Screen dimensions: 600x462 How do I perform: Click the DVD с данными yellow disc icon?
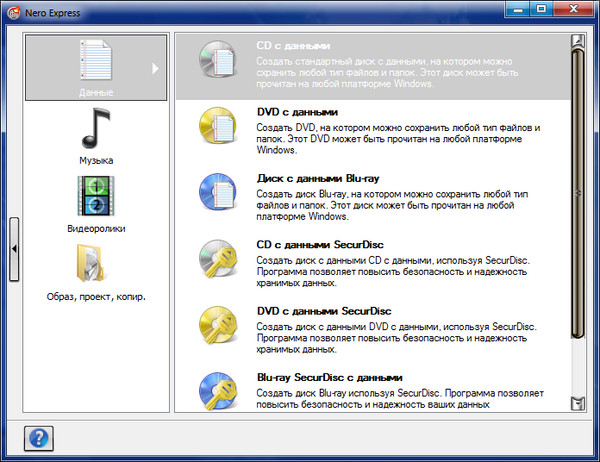216,127
